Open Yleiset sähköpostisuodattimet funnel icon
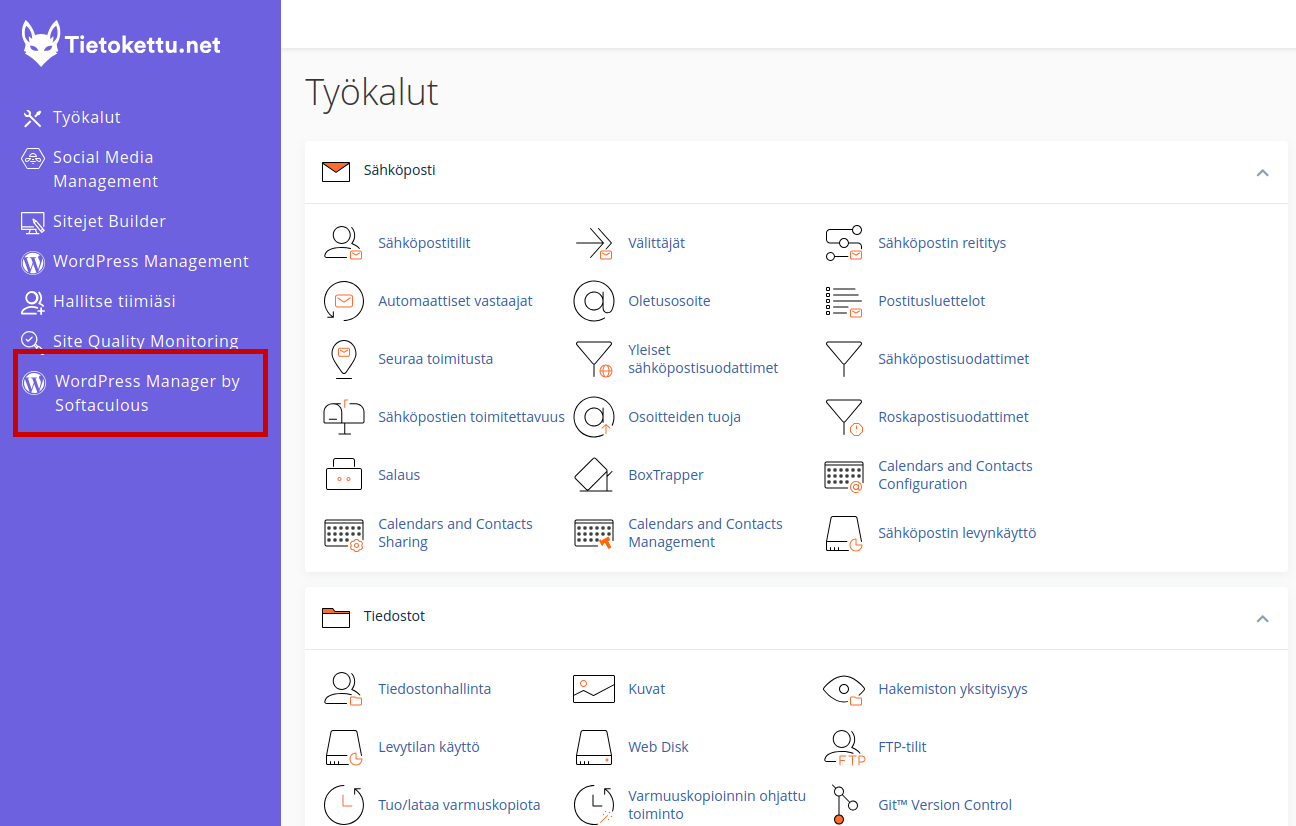1296x826 pixels. coord(593,359)
